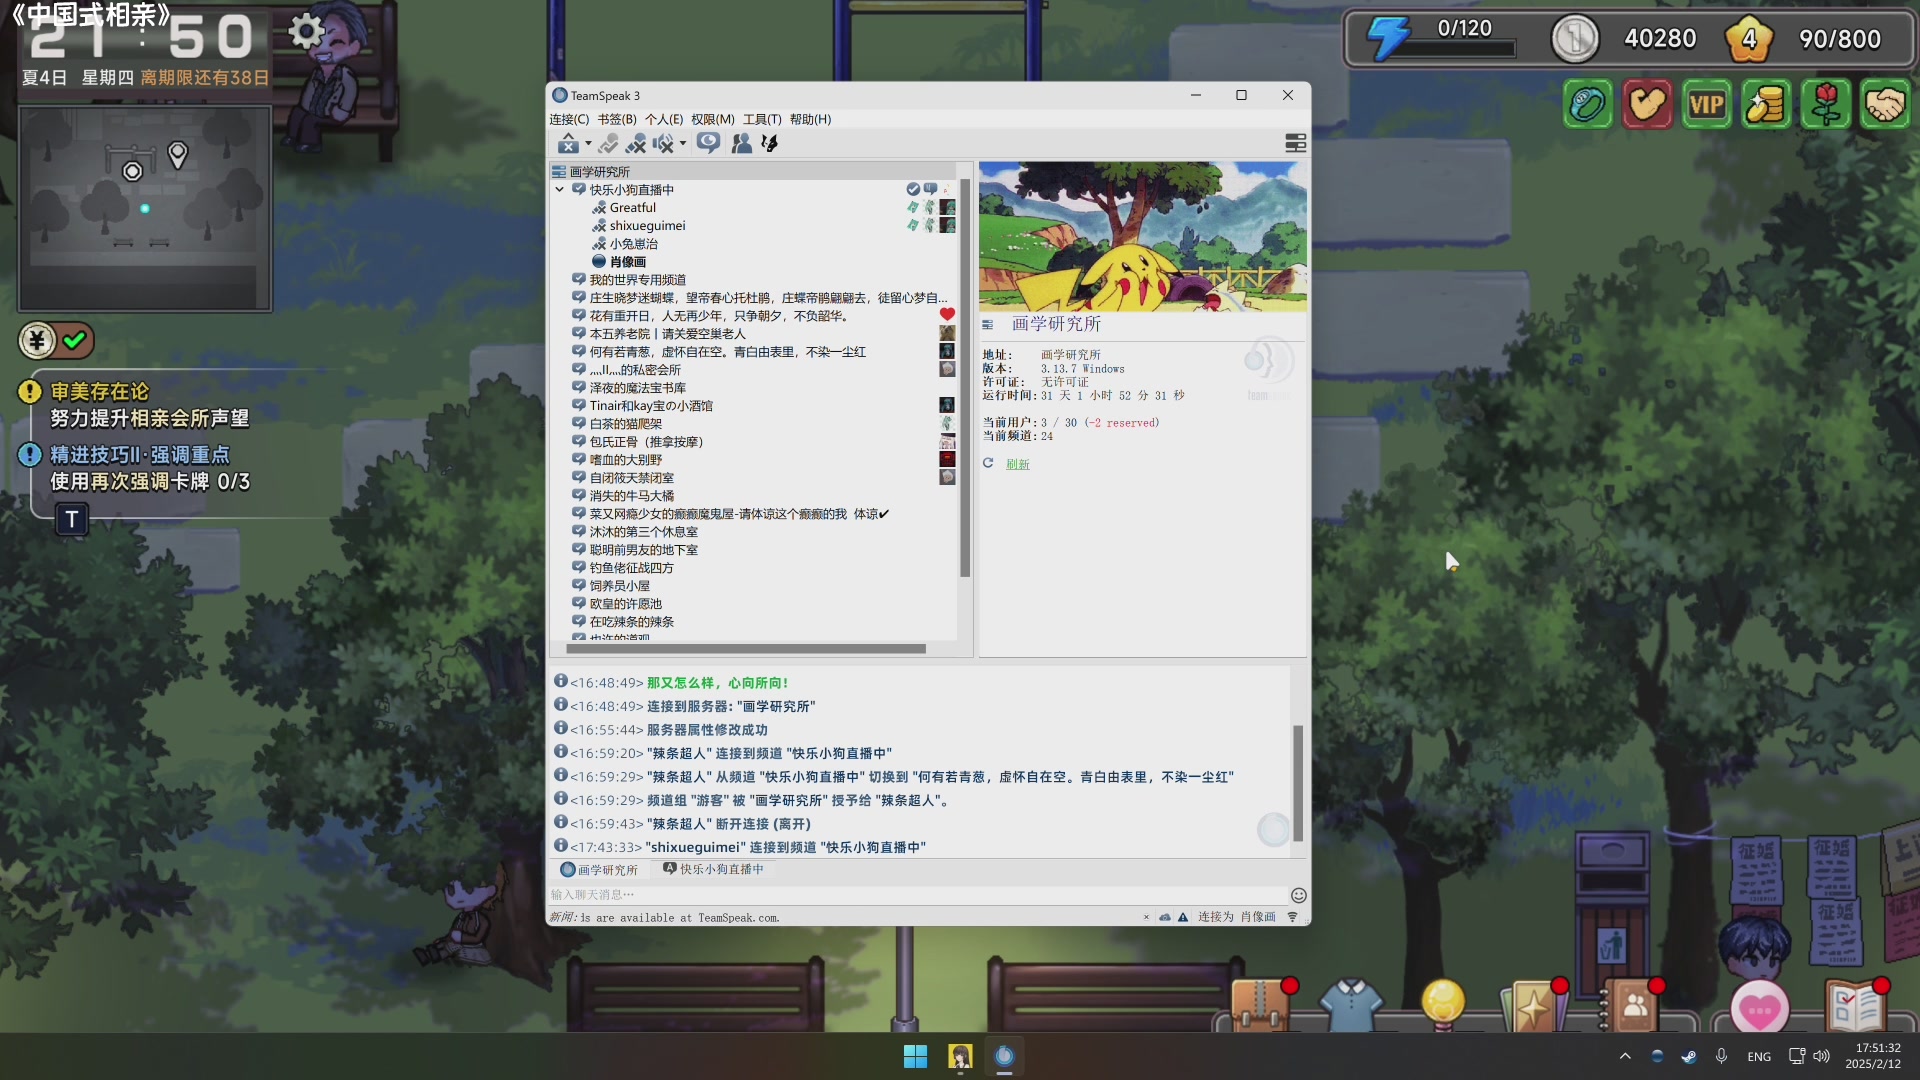Select channel 白茶的猫爬架
This screenshot has height=1080, width=1920.
coord(625,424)
